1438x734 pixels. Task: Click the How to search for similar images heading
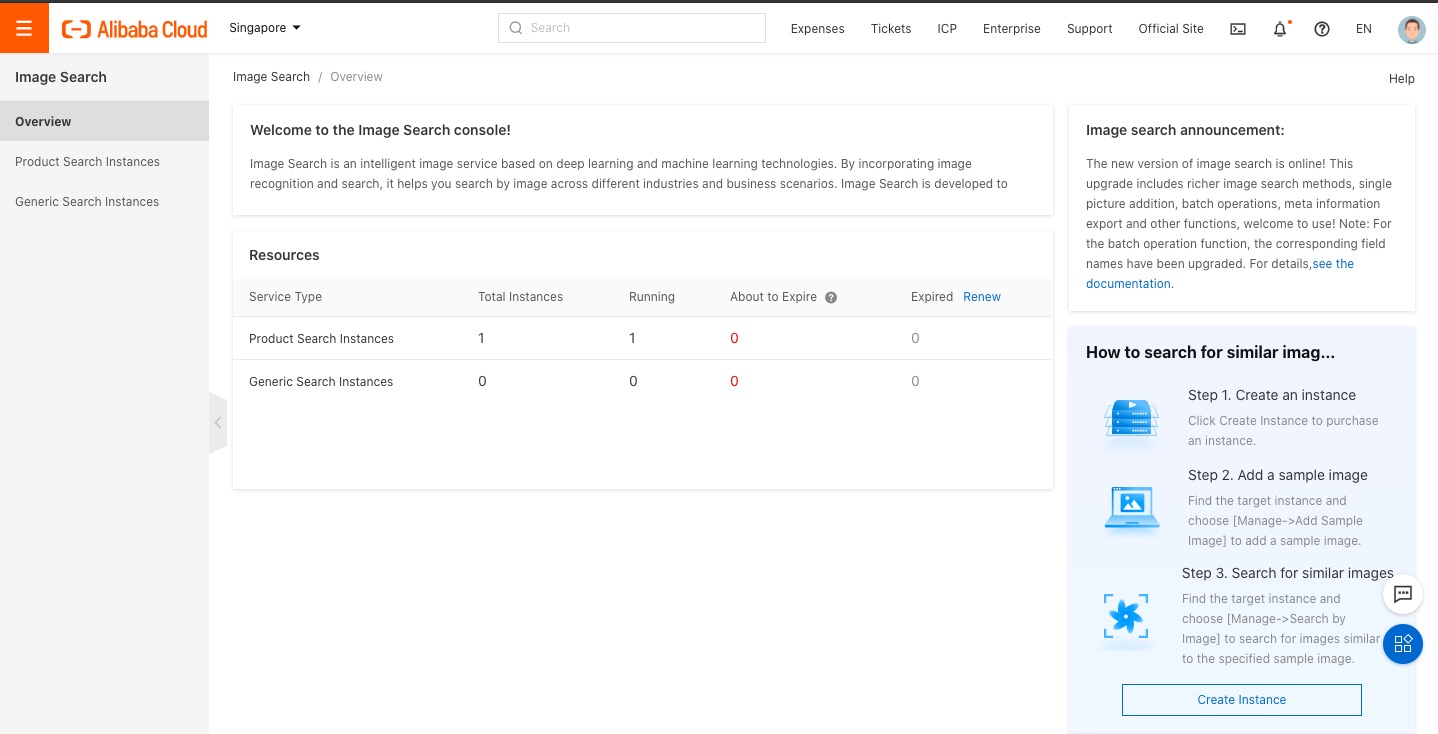pyautogui.click(x=1210, y=352)
